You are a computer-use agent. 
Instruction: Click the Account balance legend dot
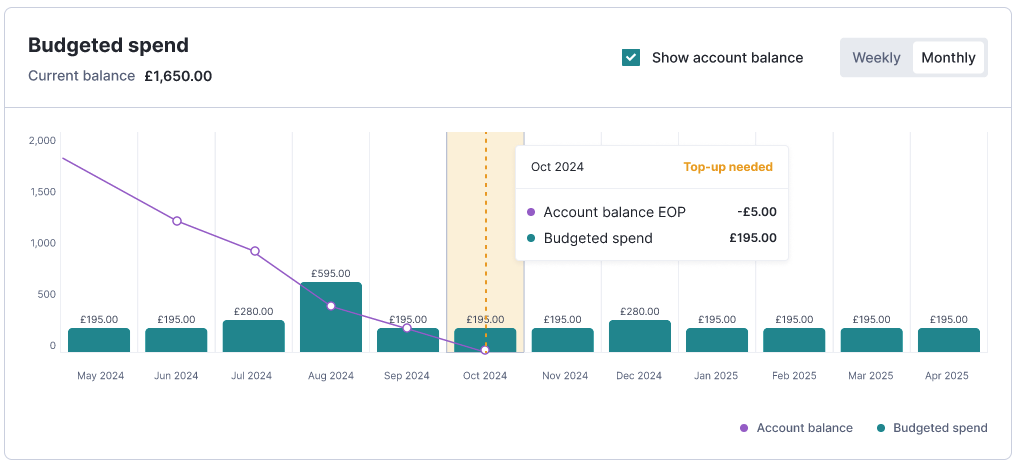click(744, 428)
